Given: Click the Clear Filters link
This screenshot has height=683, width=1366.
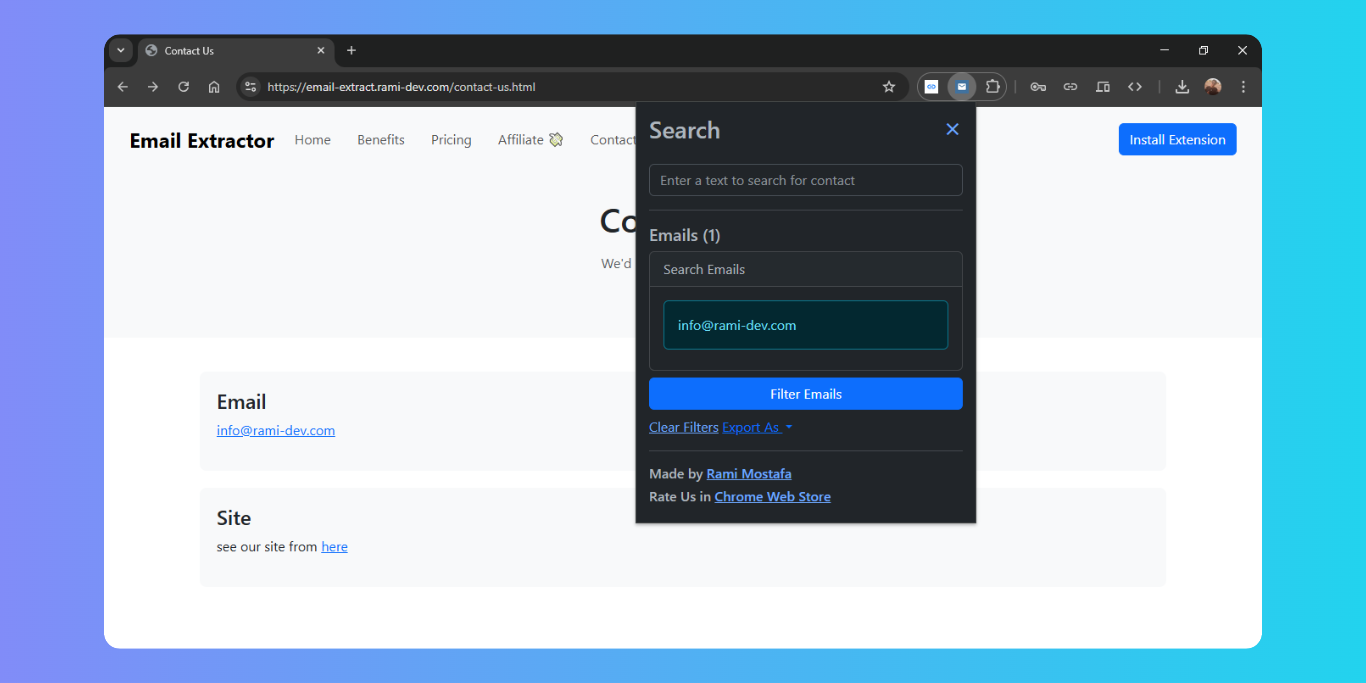Looking at the screenshot, I should 684,427.
